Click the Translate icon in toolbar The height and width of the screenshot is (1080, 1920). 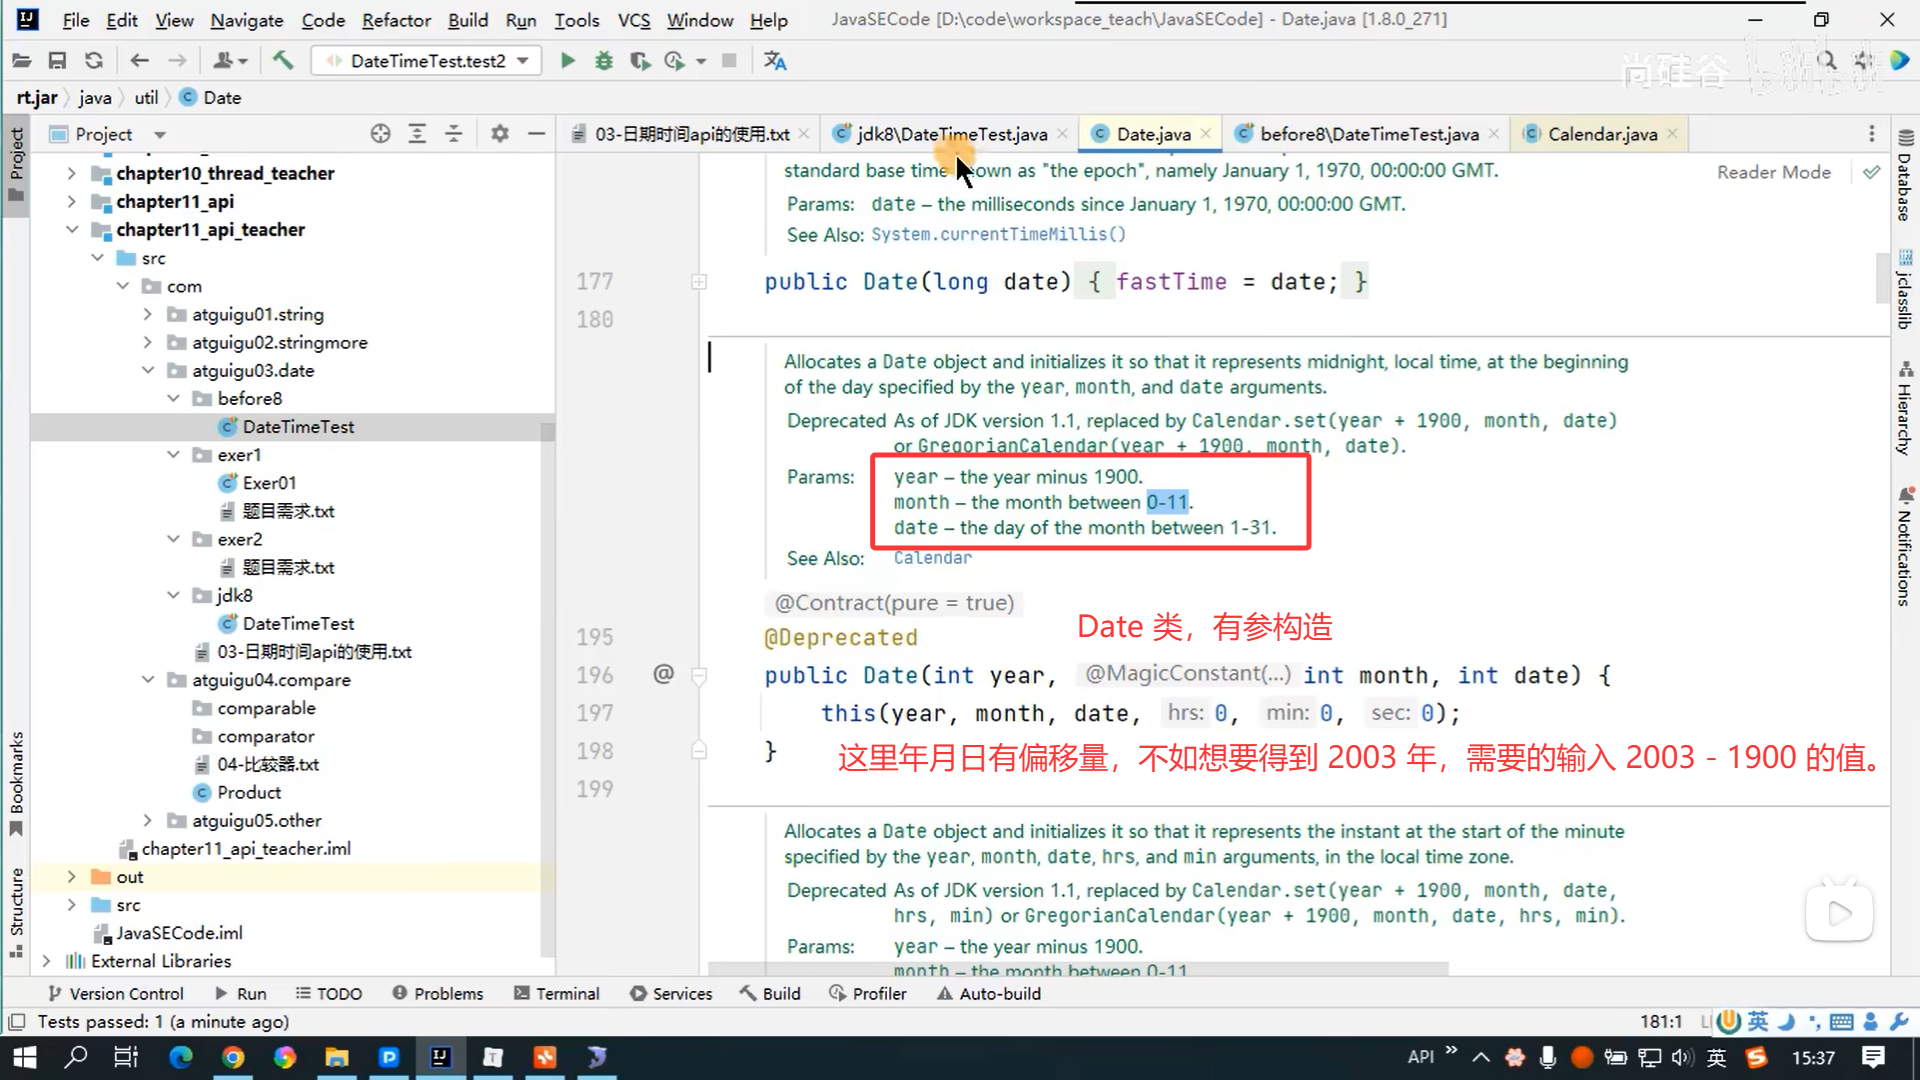(775, 61)
